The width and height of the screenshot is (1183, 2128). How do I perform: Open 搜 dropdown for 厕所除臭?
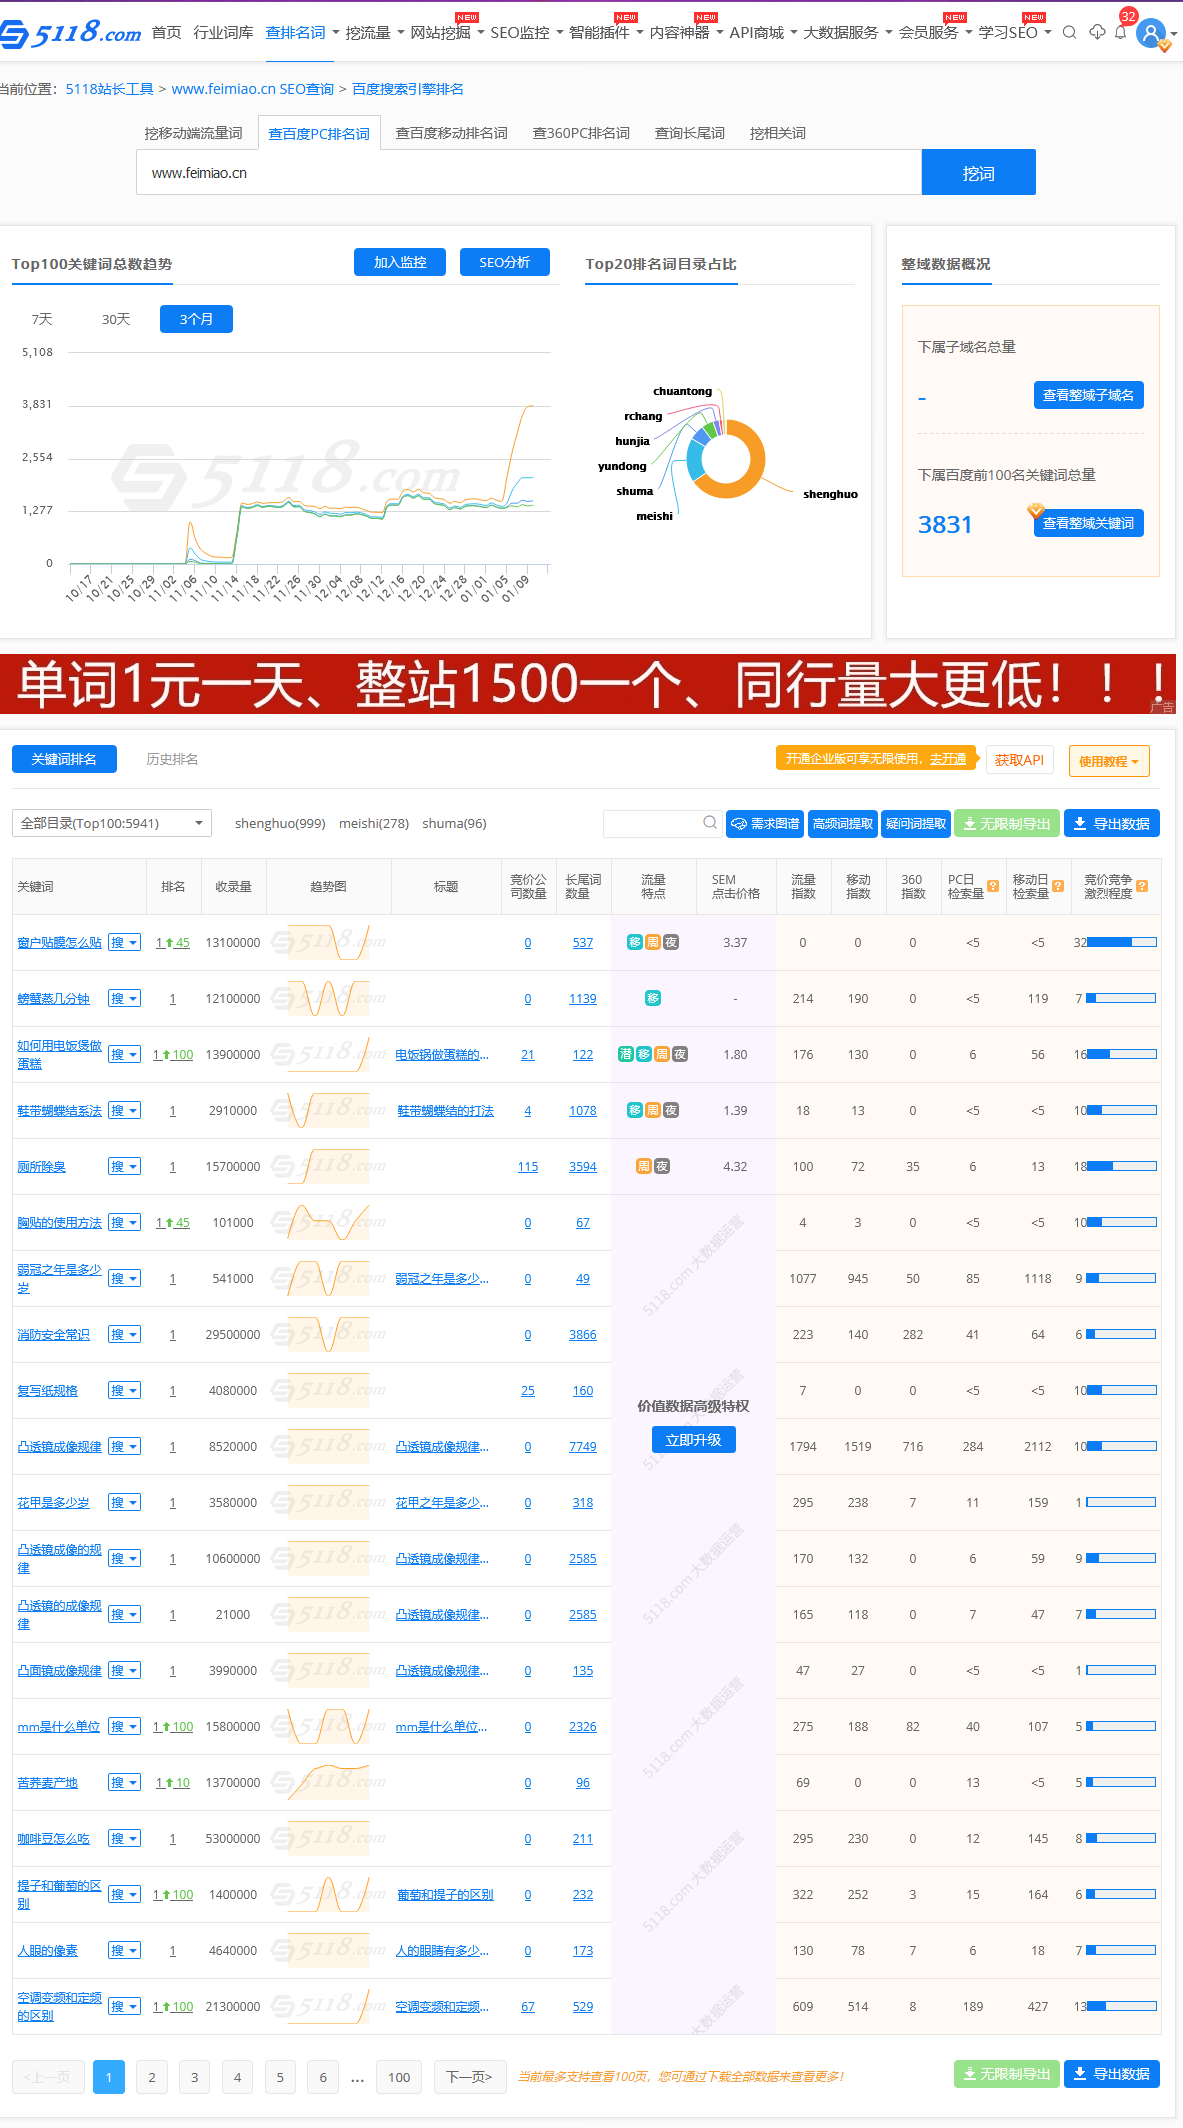coord(124,1166)
